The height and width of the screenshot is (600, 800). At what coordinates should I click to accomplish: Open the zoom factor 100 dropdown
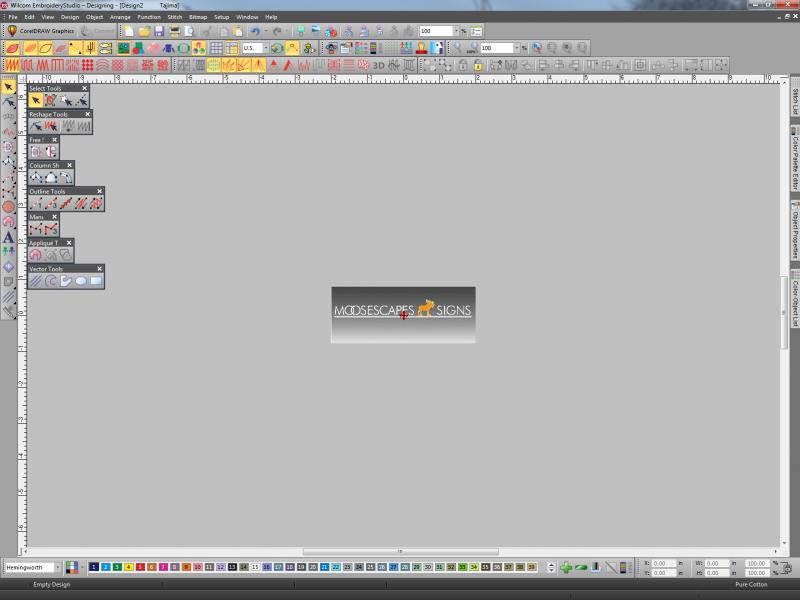click(516, 48)
